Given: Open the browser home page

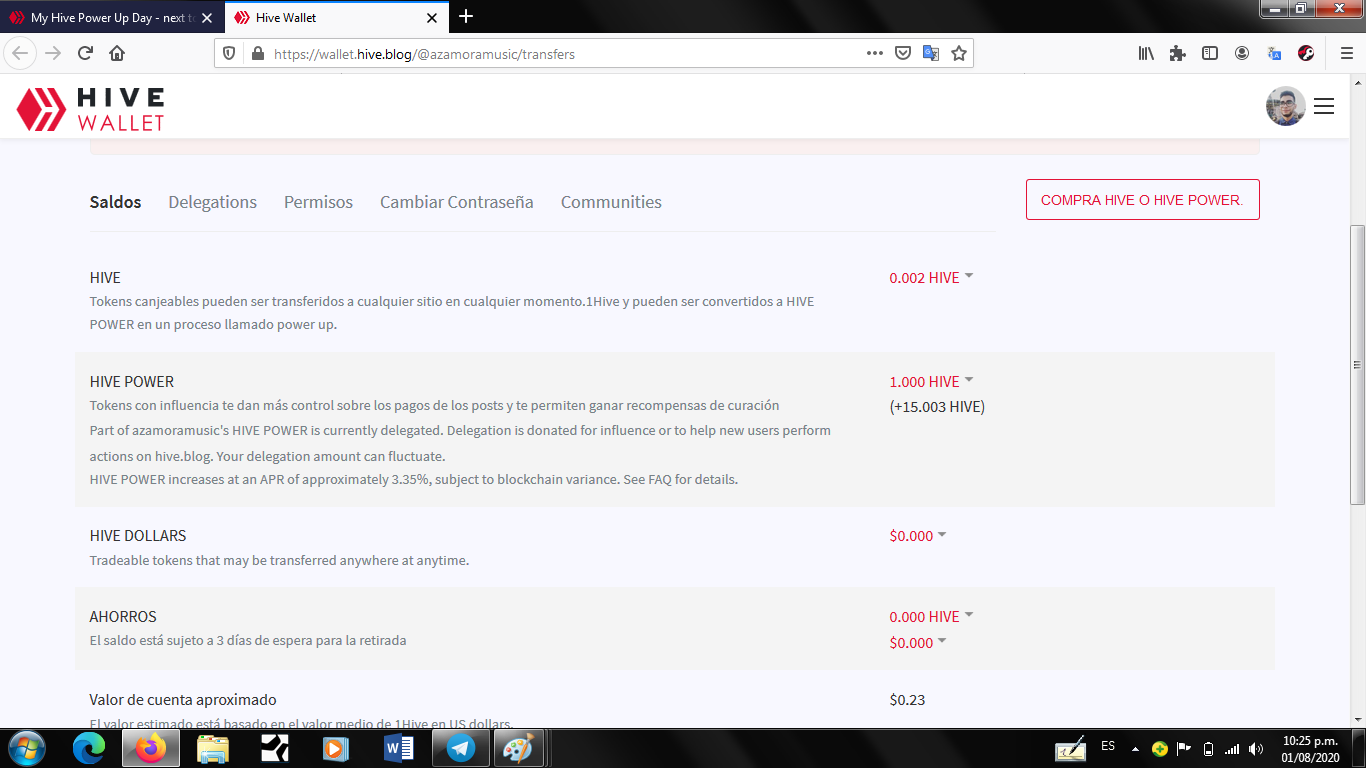Looking at the screenshot, I should (117, 53).
